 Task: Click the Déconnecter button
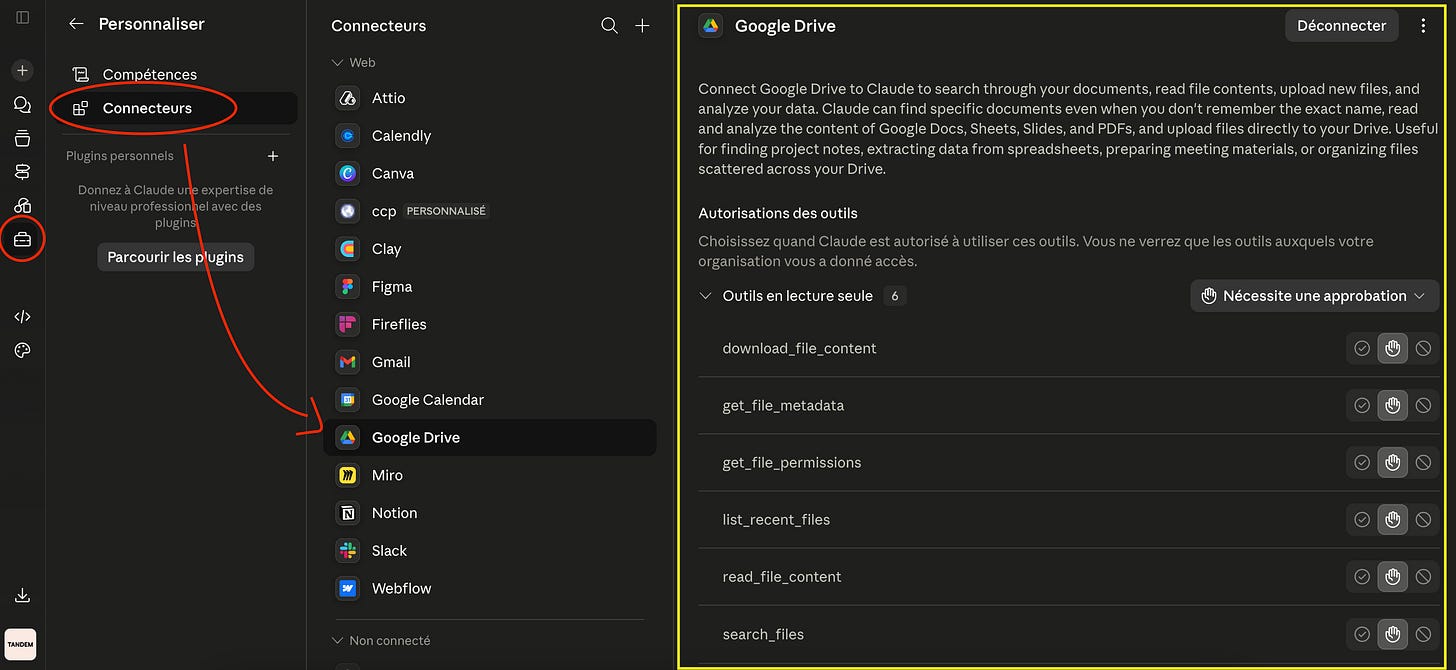coord(1341,26)
